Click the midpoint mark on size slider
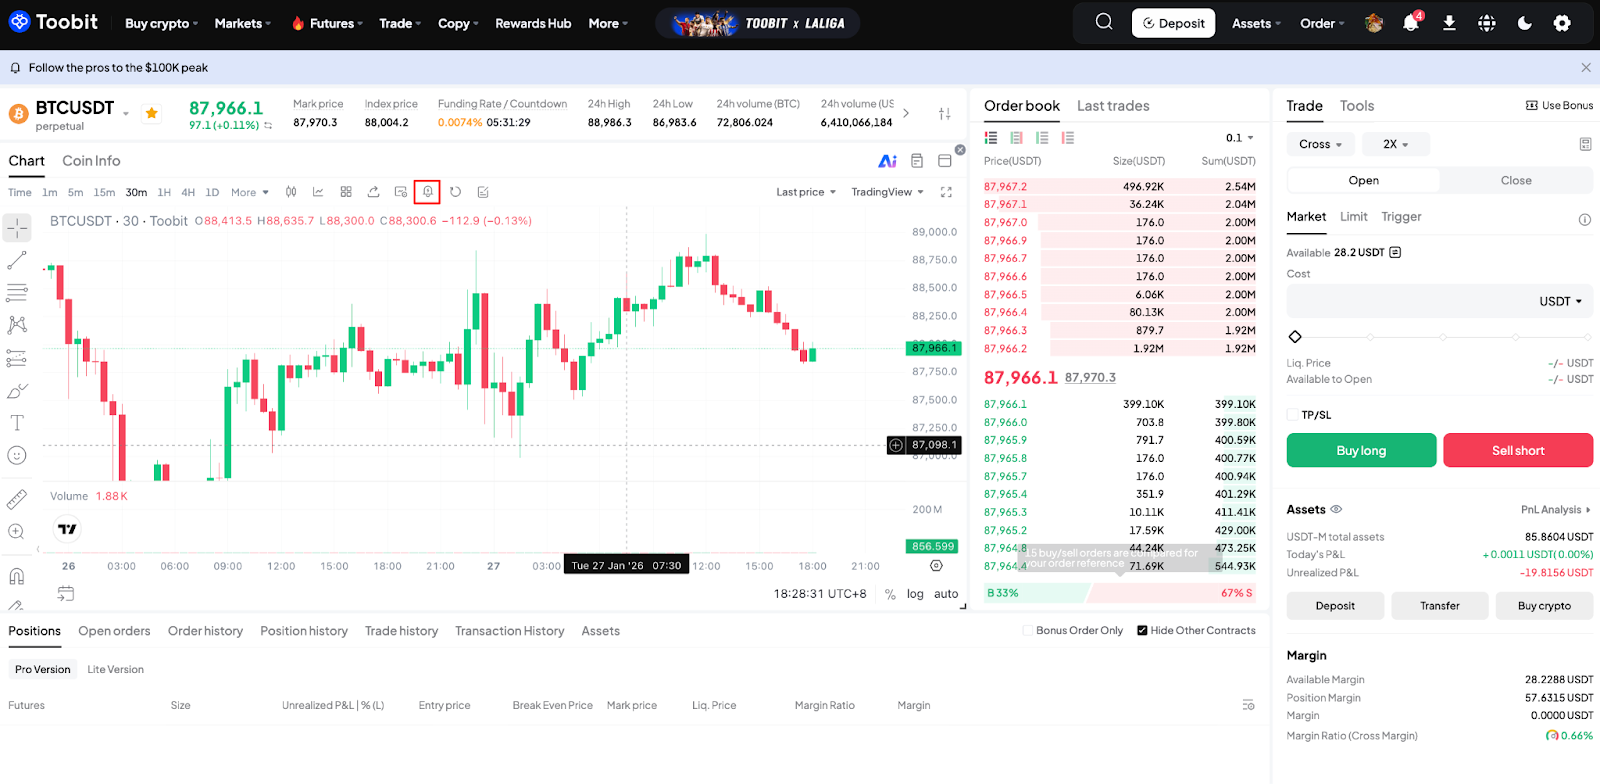The width and height of the screenshot is (1600, 784). coord(1442,337)
